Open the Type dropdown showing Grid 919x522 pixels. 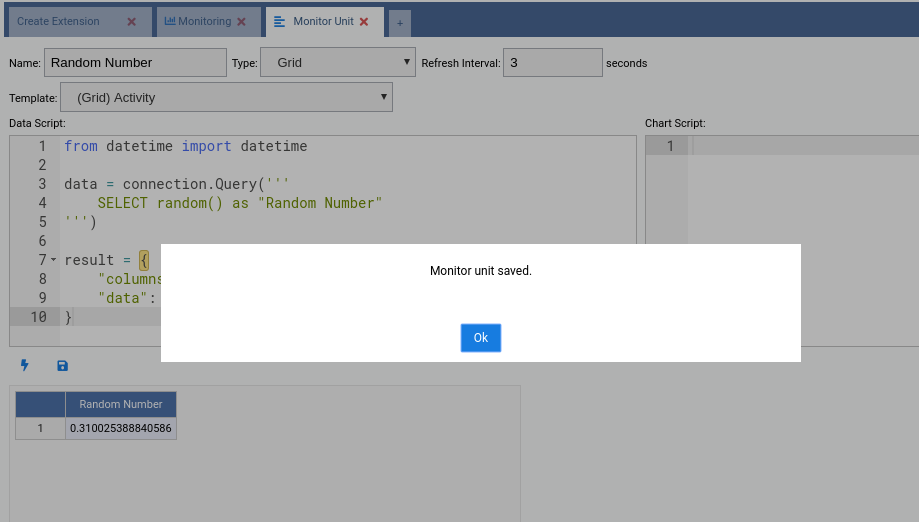click(x=337, y=62)
